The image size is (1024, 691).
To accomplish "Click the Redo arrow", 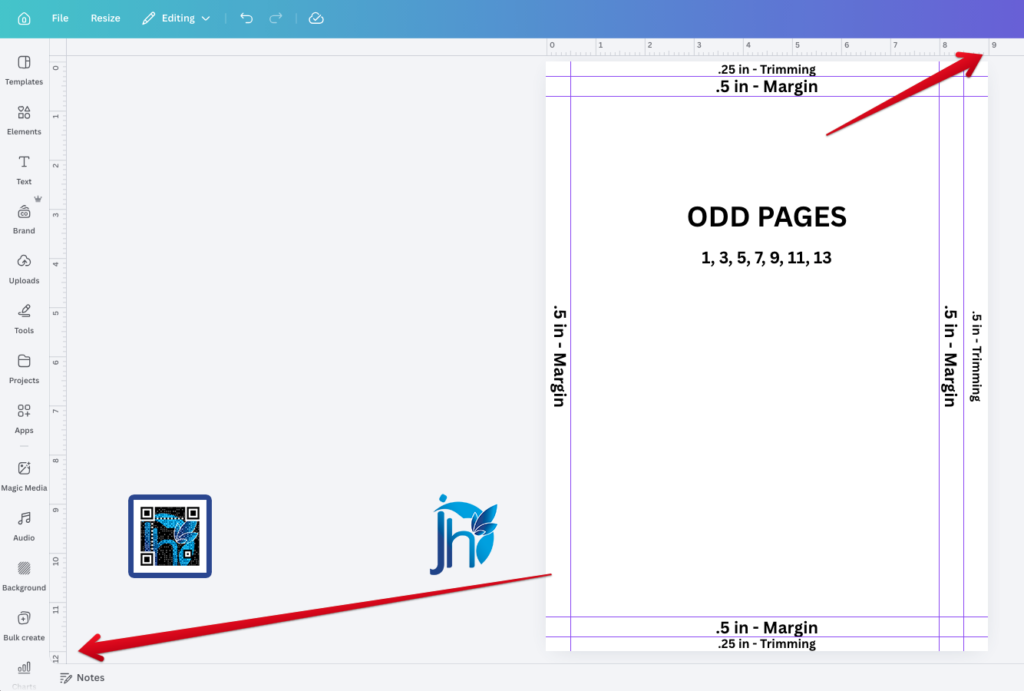I will 276,18.
